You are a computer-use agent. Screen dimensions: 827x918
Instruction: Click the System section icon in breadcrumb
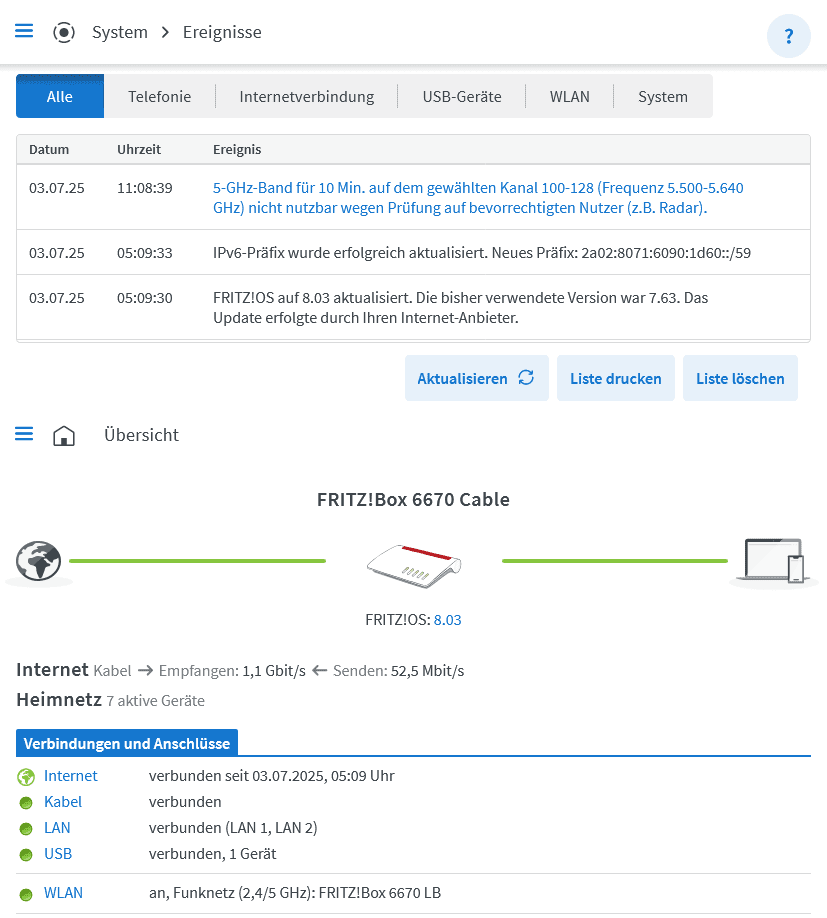coord(64,32)
